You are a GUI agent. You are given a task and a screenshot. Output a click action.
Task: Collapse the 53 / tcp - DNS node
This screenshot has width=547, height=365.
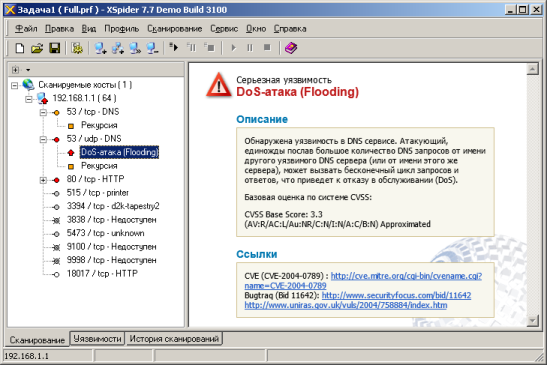43,112
